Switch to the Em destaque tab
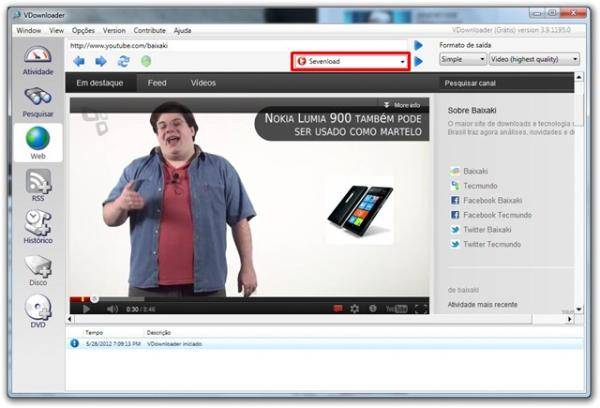600x408 pixels. tap(100, 83)
